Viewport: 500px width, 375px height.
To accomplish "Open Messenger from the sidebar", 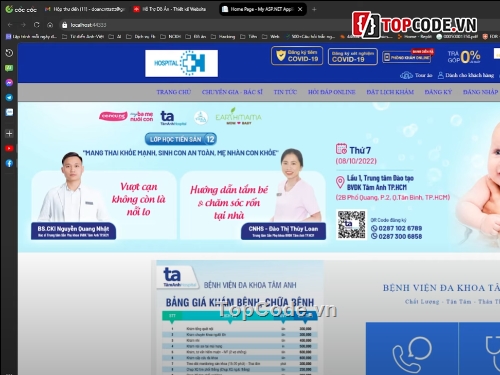I will (x=9, y=82).
